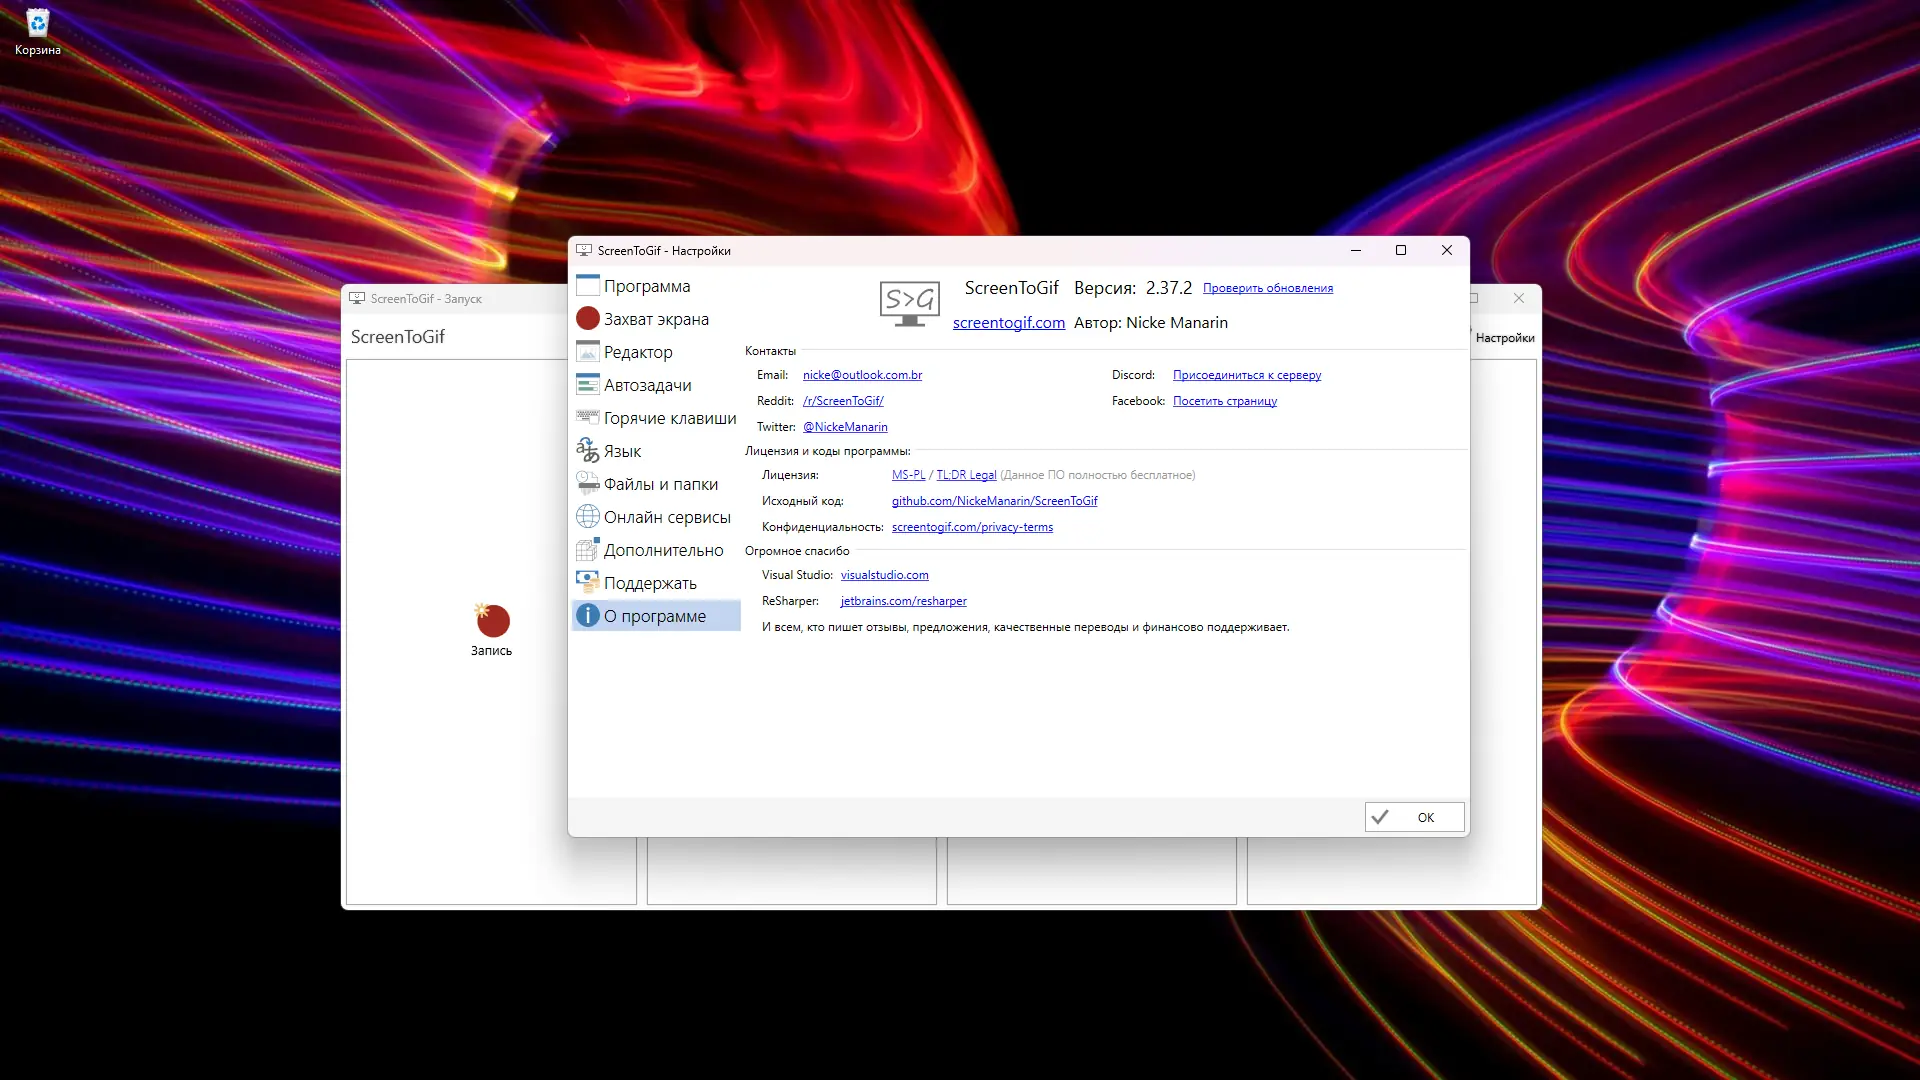Image resolution: width=1920 pixels, height=1080 pixels.
Task: Click the Автозадачи list icon
Action: [588, 385]
